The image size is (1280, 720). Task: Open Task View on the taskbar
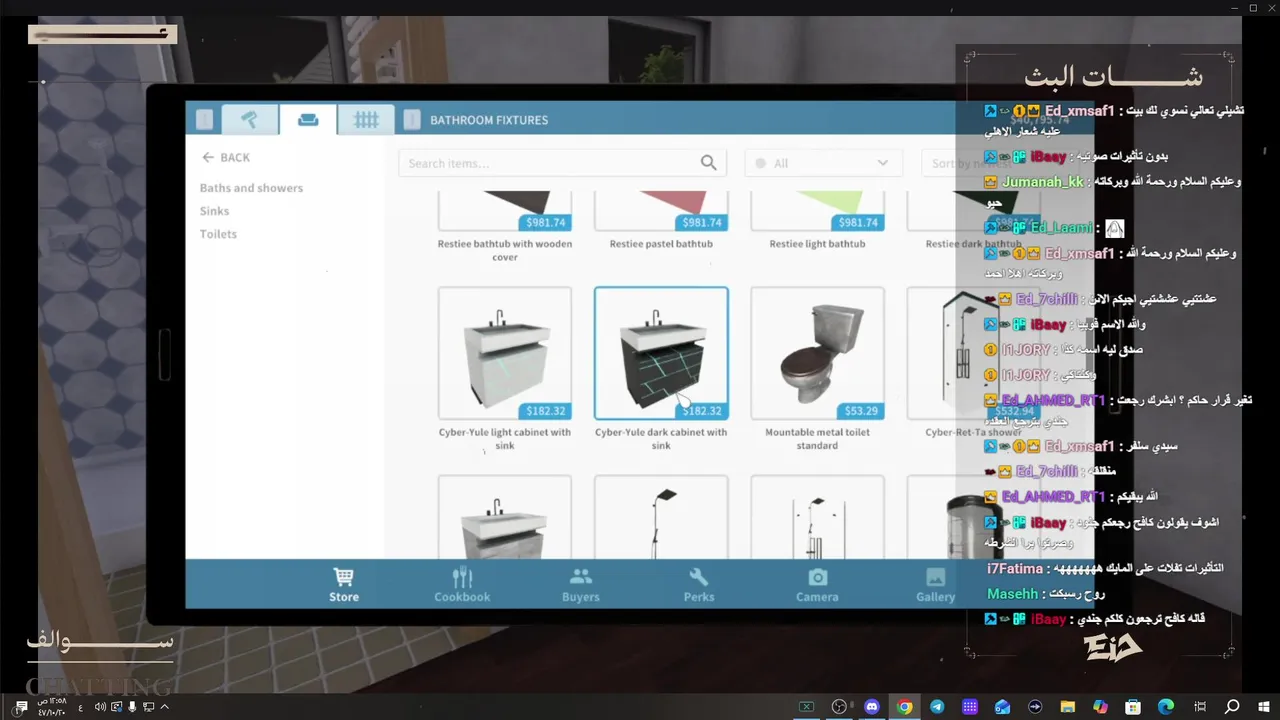[x=1199, y=707]
